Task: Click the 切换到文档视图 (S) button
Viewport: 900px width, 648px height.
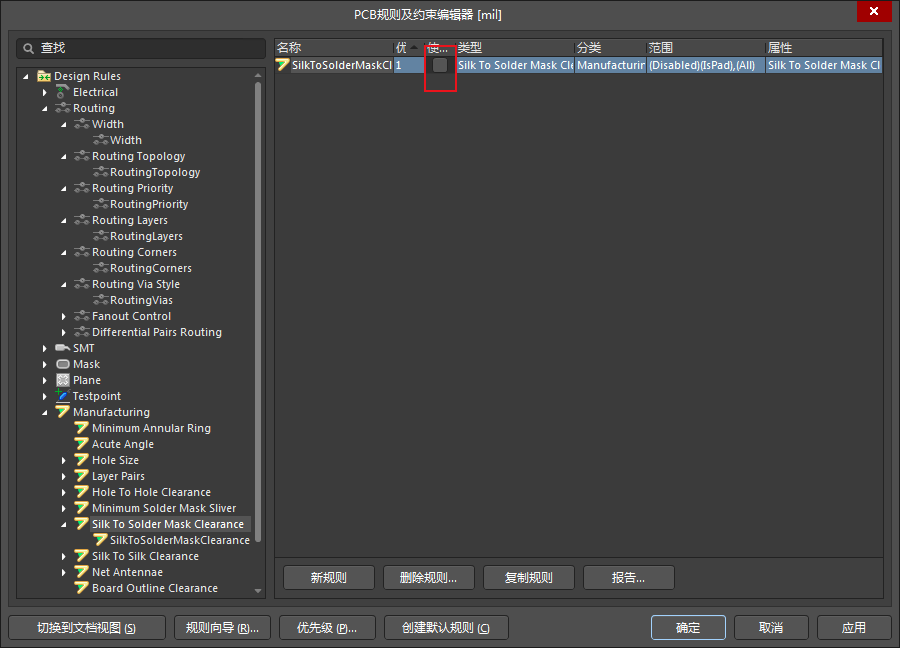Action: [87, 627]
